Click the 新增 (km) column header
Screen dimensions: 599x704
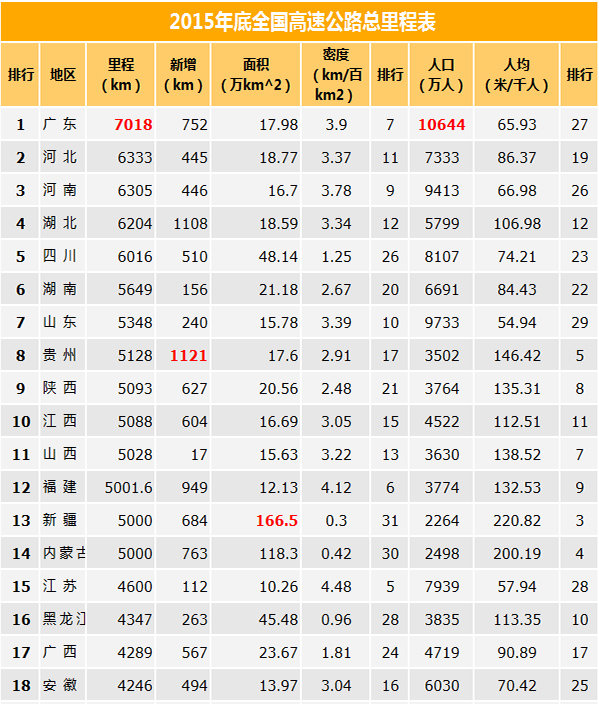(183, 75)
